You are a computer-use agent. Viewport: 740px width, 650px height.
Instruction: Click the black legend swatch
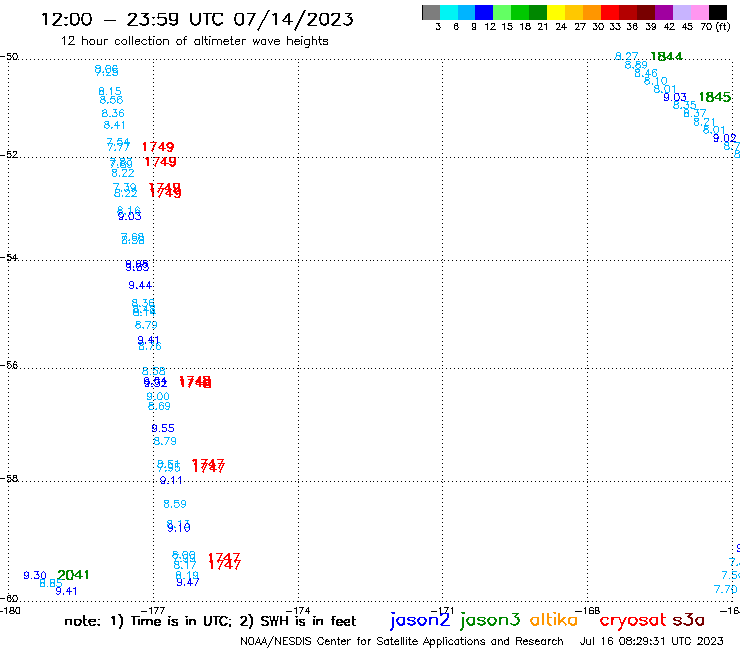pos(718,12)
